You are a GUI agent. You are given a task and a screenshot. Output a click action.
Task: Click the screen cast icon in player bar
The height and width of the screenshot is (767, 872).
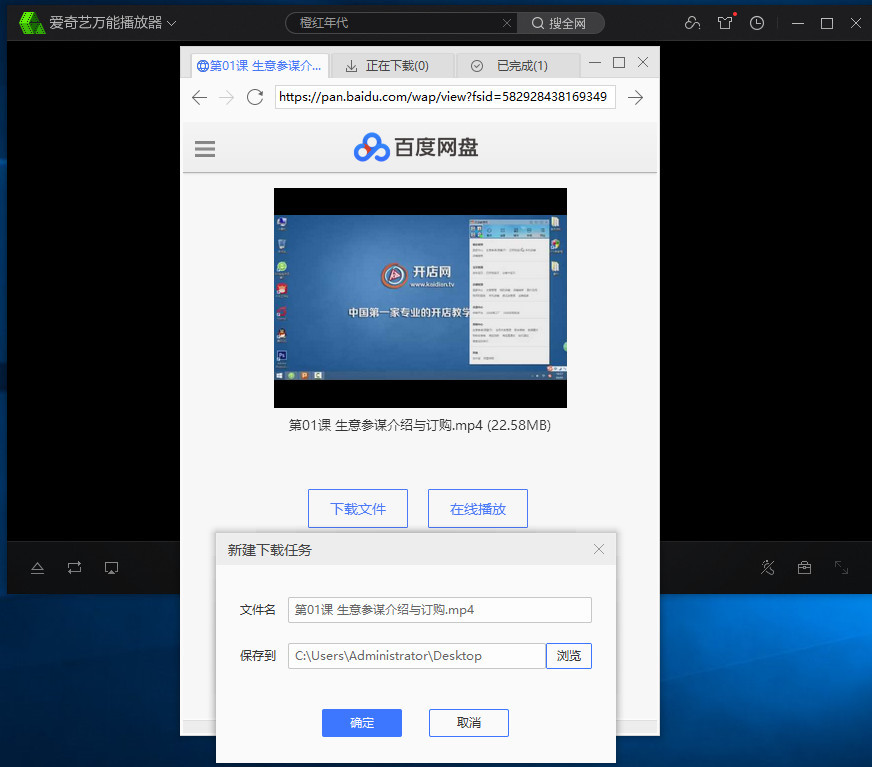tap(111, 568)
